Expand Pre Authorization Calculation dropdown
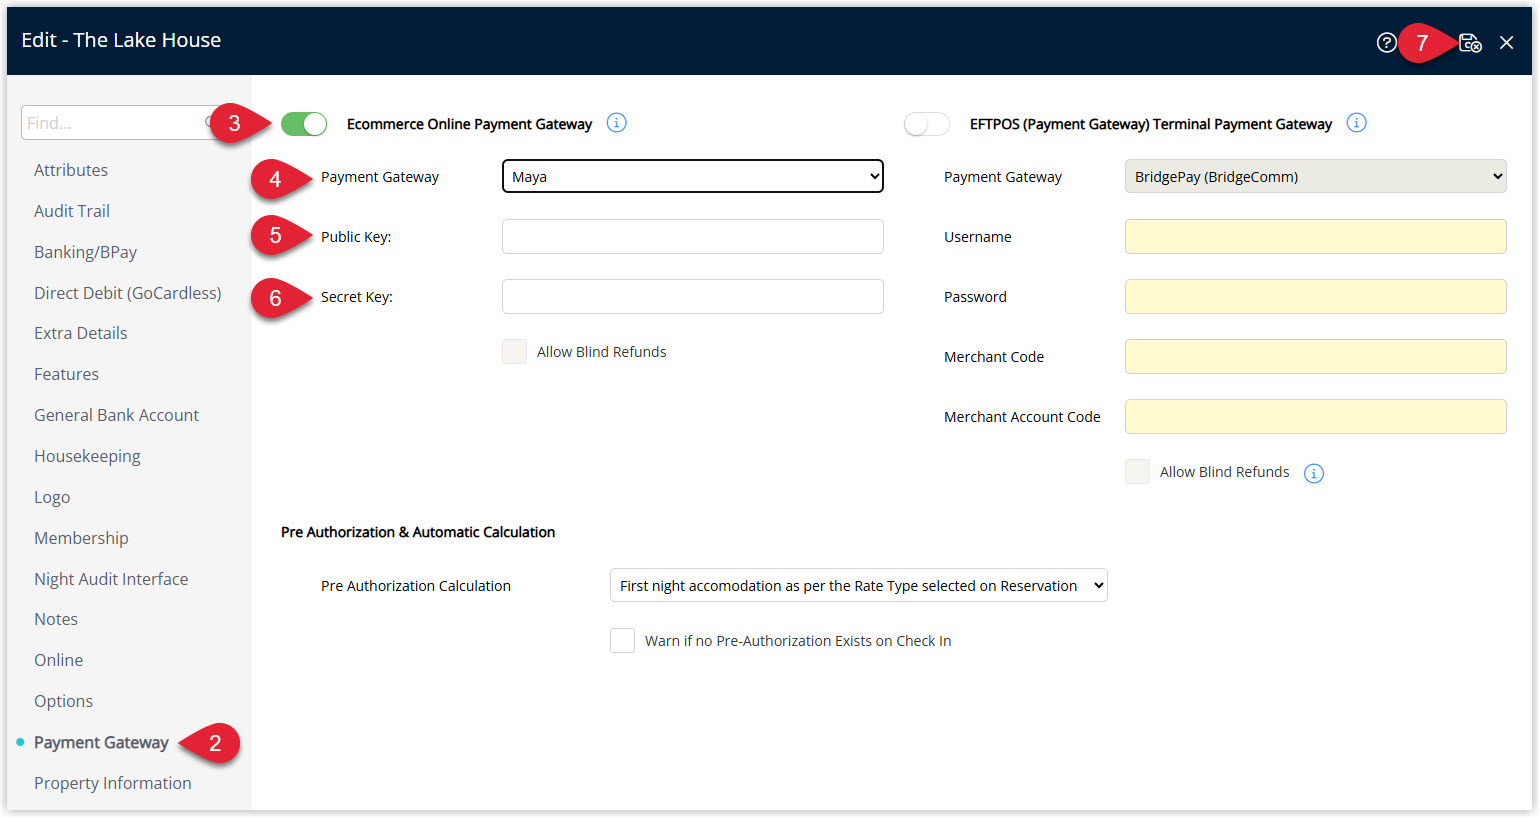Viewport: 1540px width, 818px height. coord(859,585)
